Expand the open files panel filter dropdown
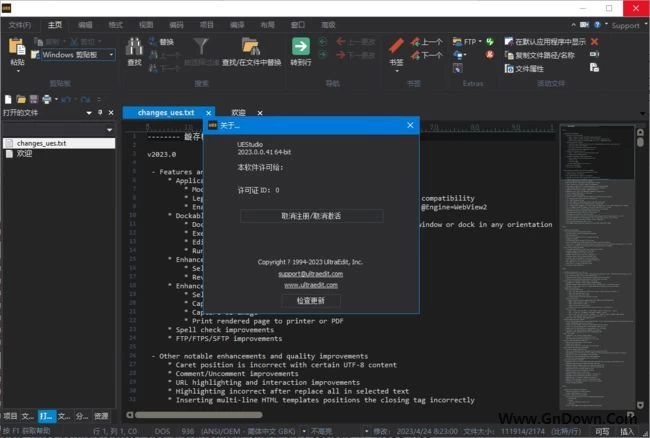This screenshot has width=650, height=438. tap(108, 130)
